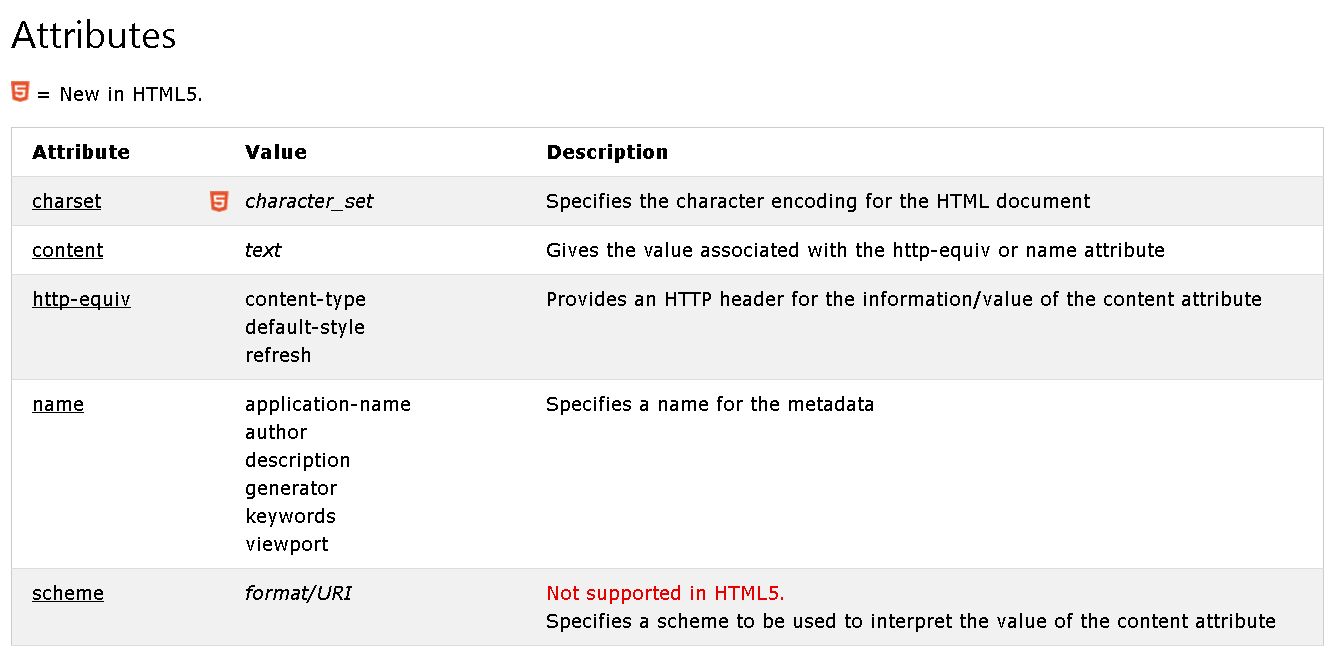This screenshot has width=1328, height=650.
Task: Click the application-name value
Action: click(328, 404)
